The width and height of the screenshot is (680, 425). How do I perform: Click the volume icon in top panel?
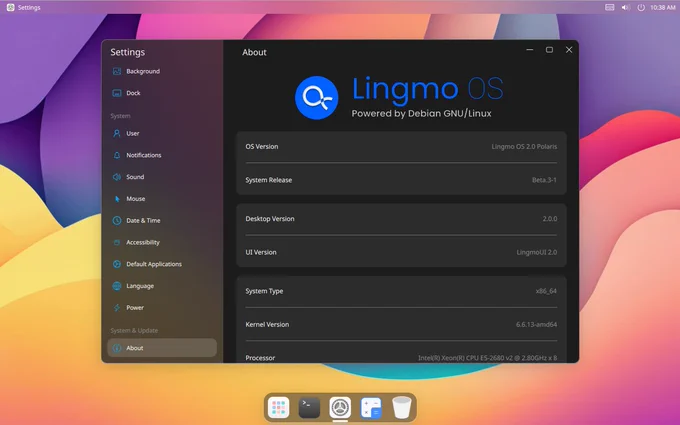click(625, 7)
